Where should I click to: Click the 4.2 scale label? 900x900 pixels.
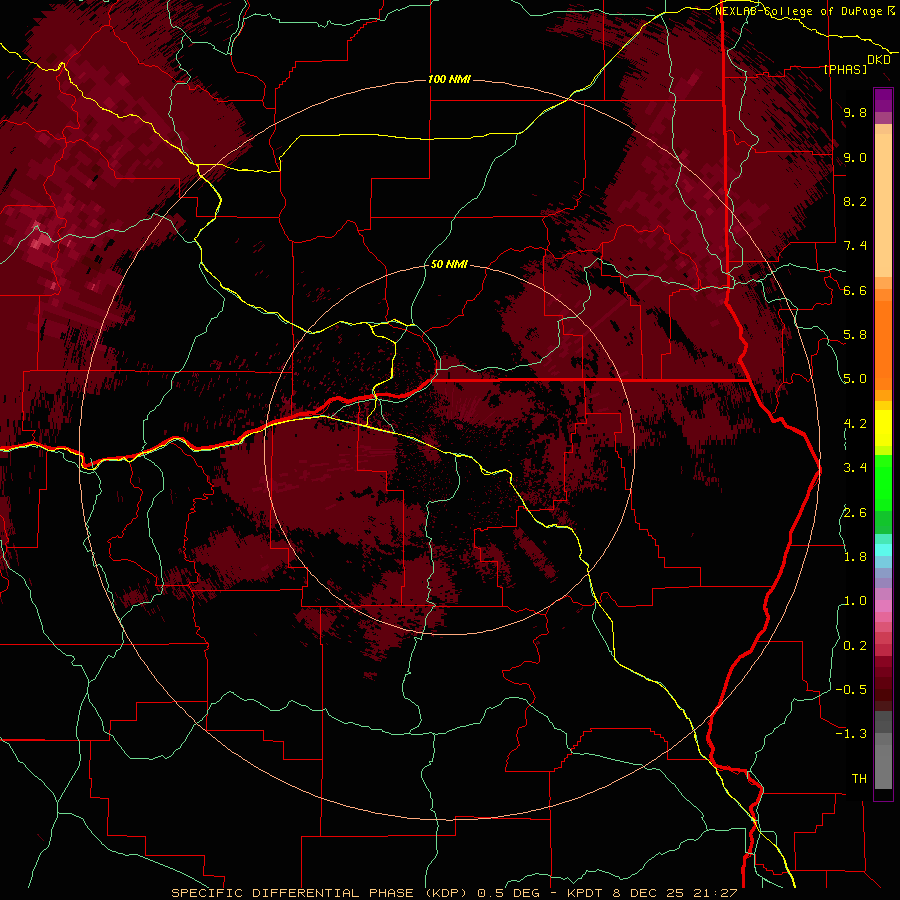855,424
